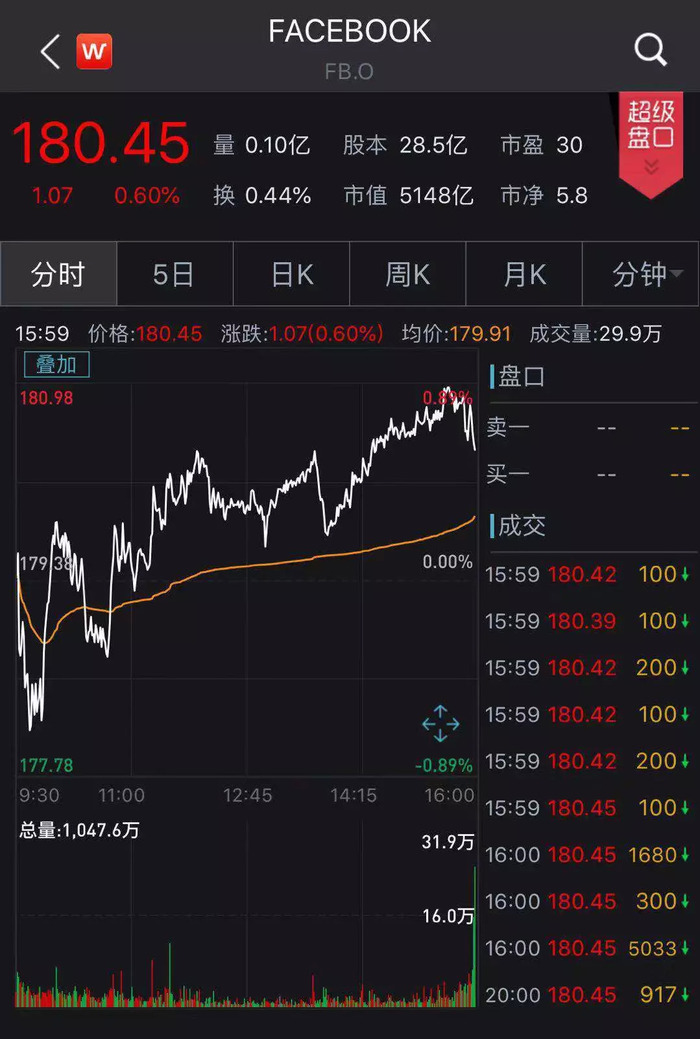Tap the 叠加 overlay button
This screenshot has width=700, height=1039.
56,364
